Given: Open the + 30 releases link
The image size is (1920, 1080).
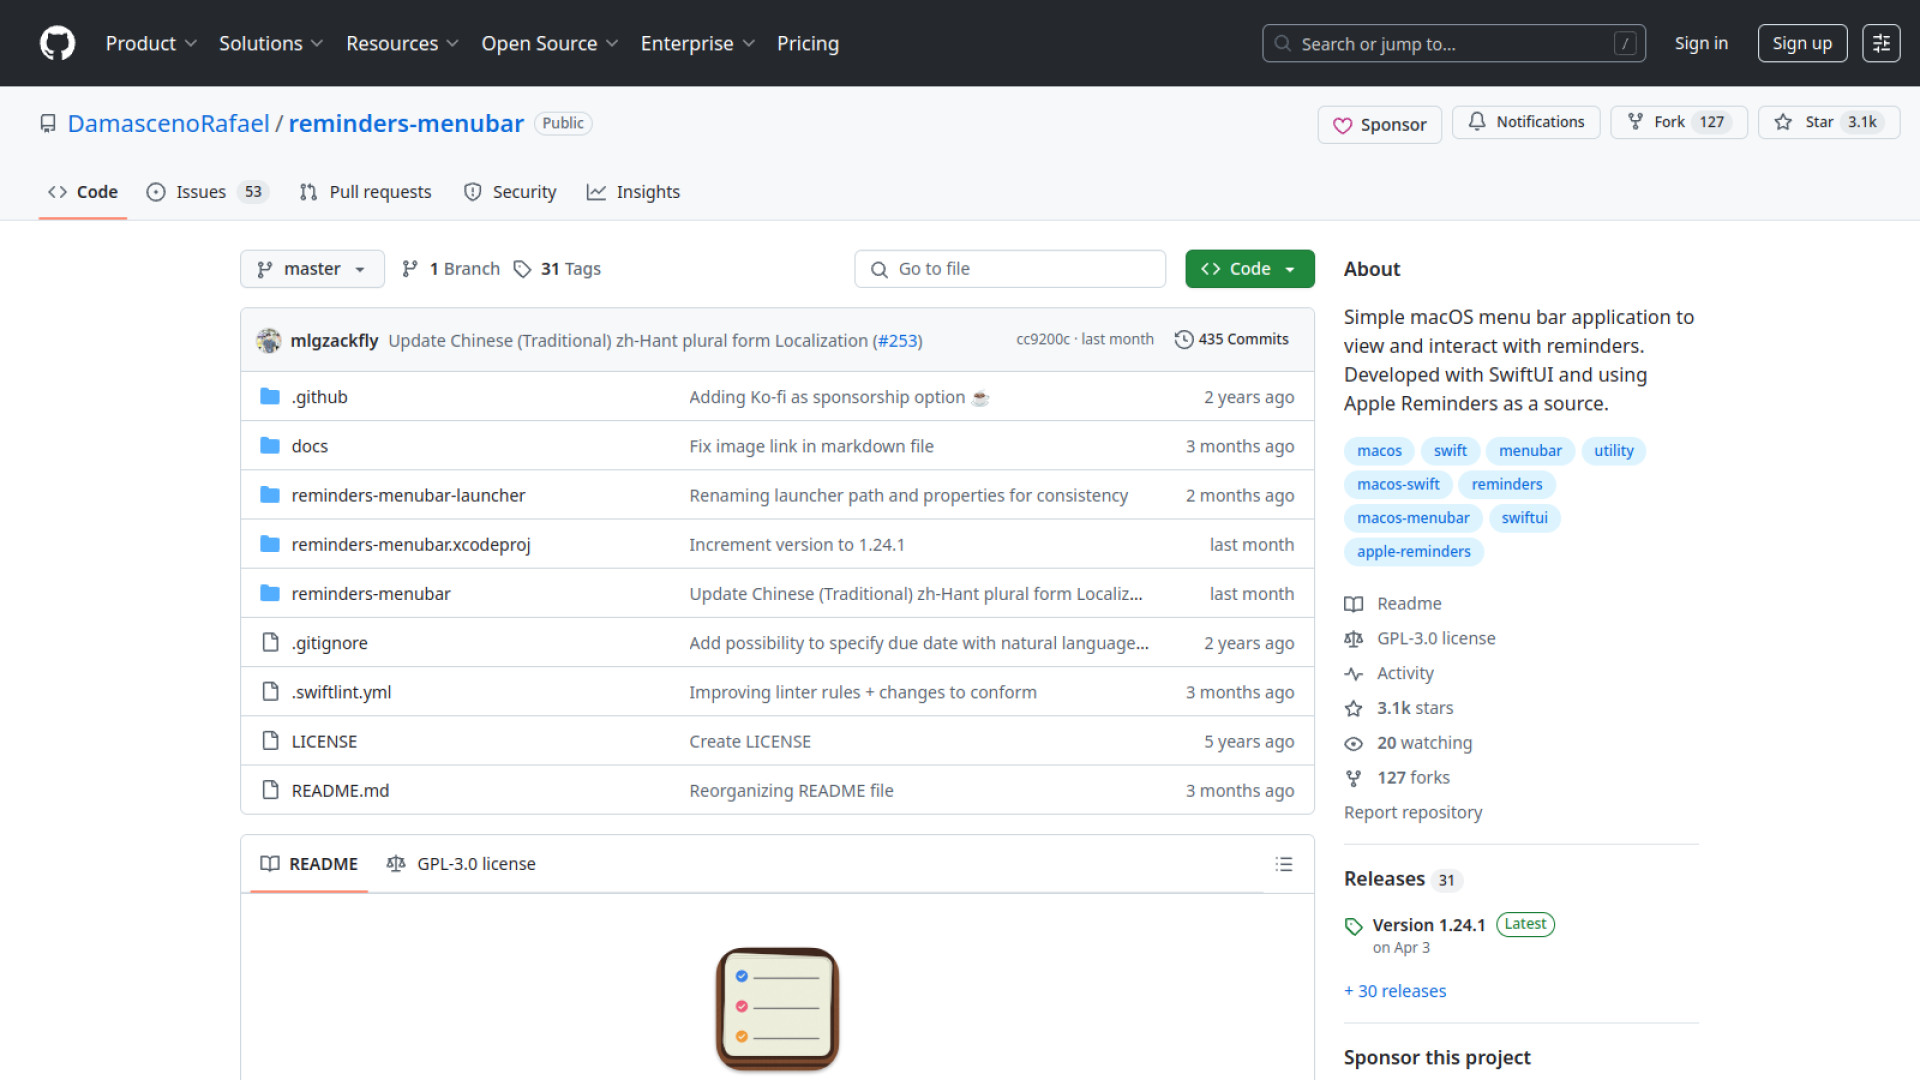Looking at the screenshot, I should coord(1395,991).
